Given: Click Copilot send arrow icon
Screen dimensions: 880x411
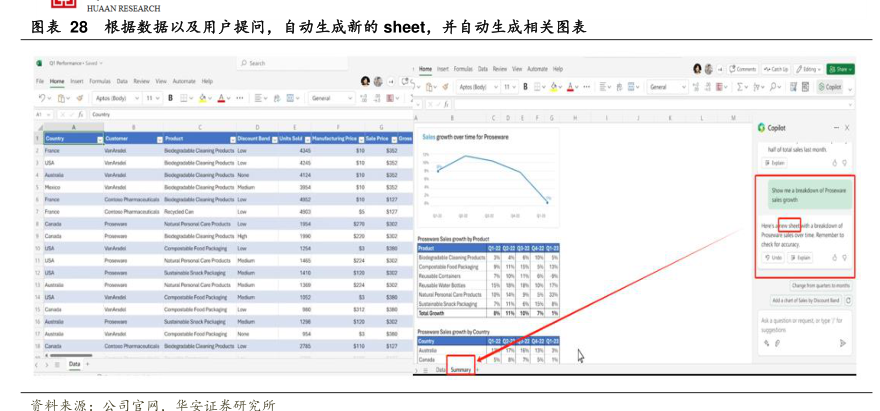Looking at the screenshot, I should (x=843, y=343).
